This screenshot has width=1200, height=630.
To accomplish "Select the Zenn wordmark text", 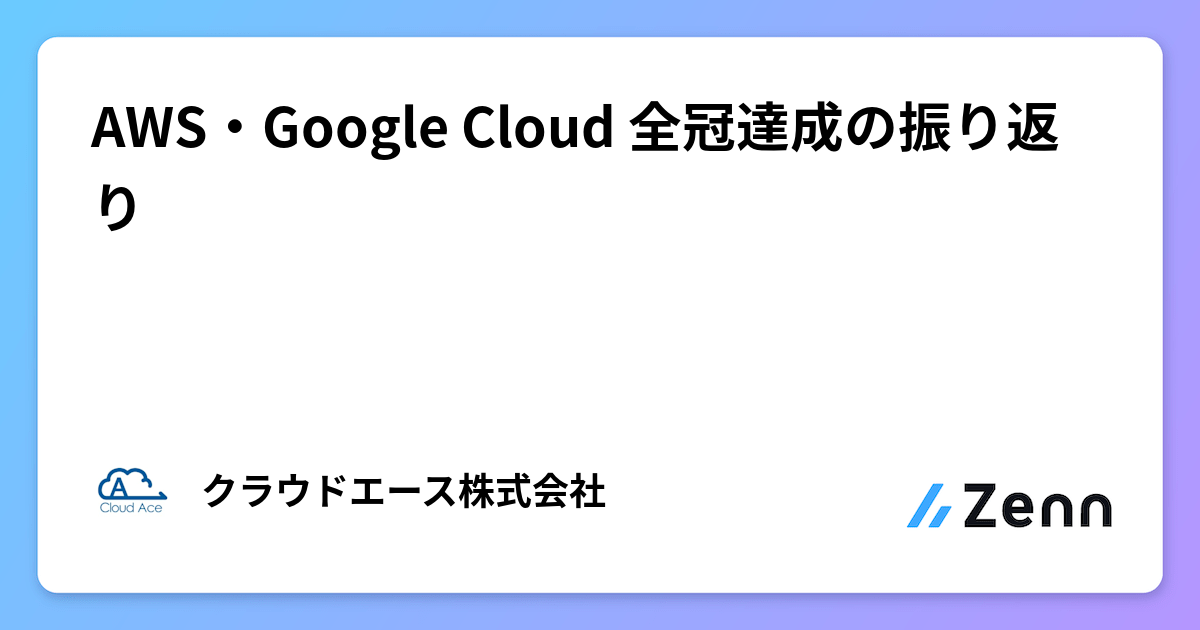I will (1036, 506).
